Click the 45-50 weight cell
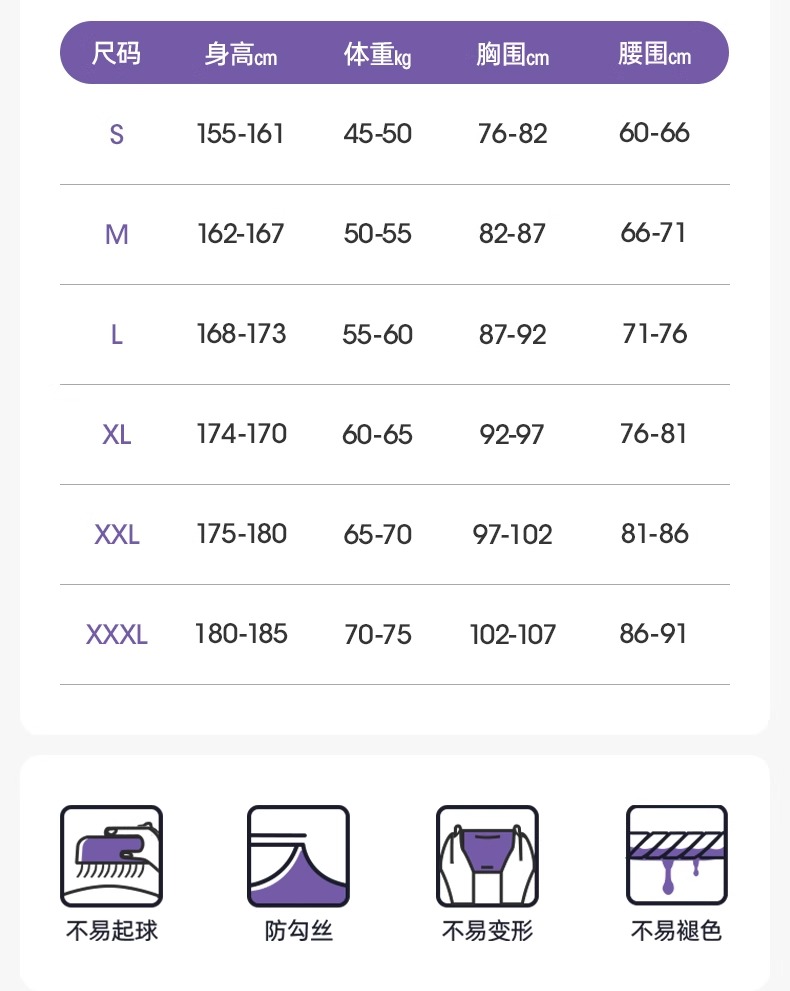This screenshot has width=790, height=991. (x=377, y=134)
